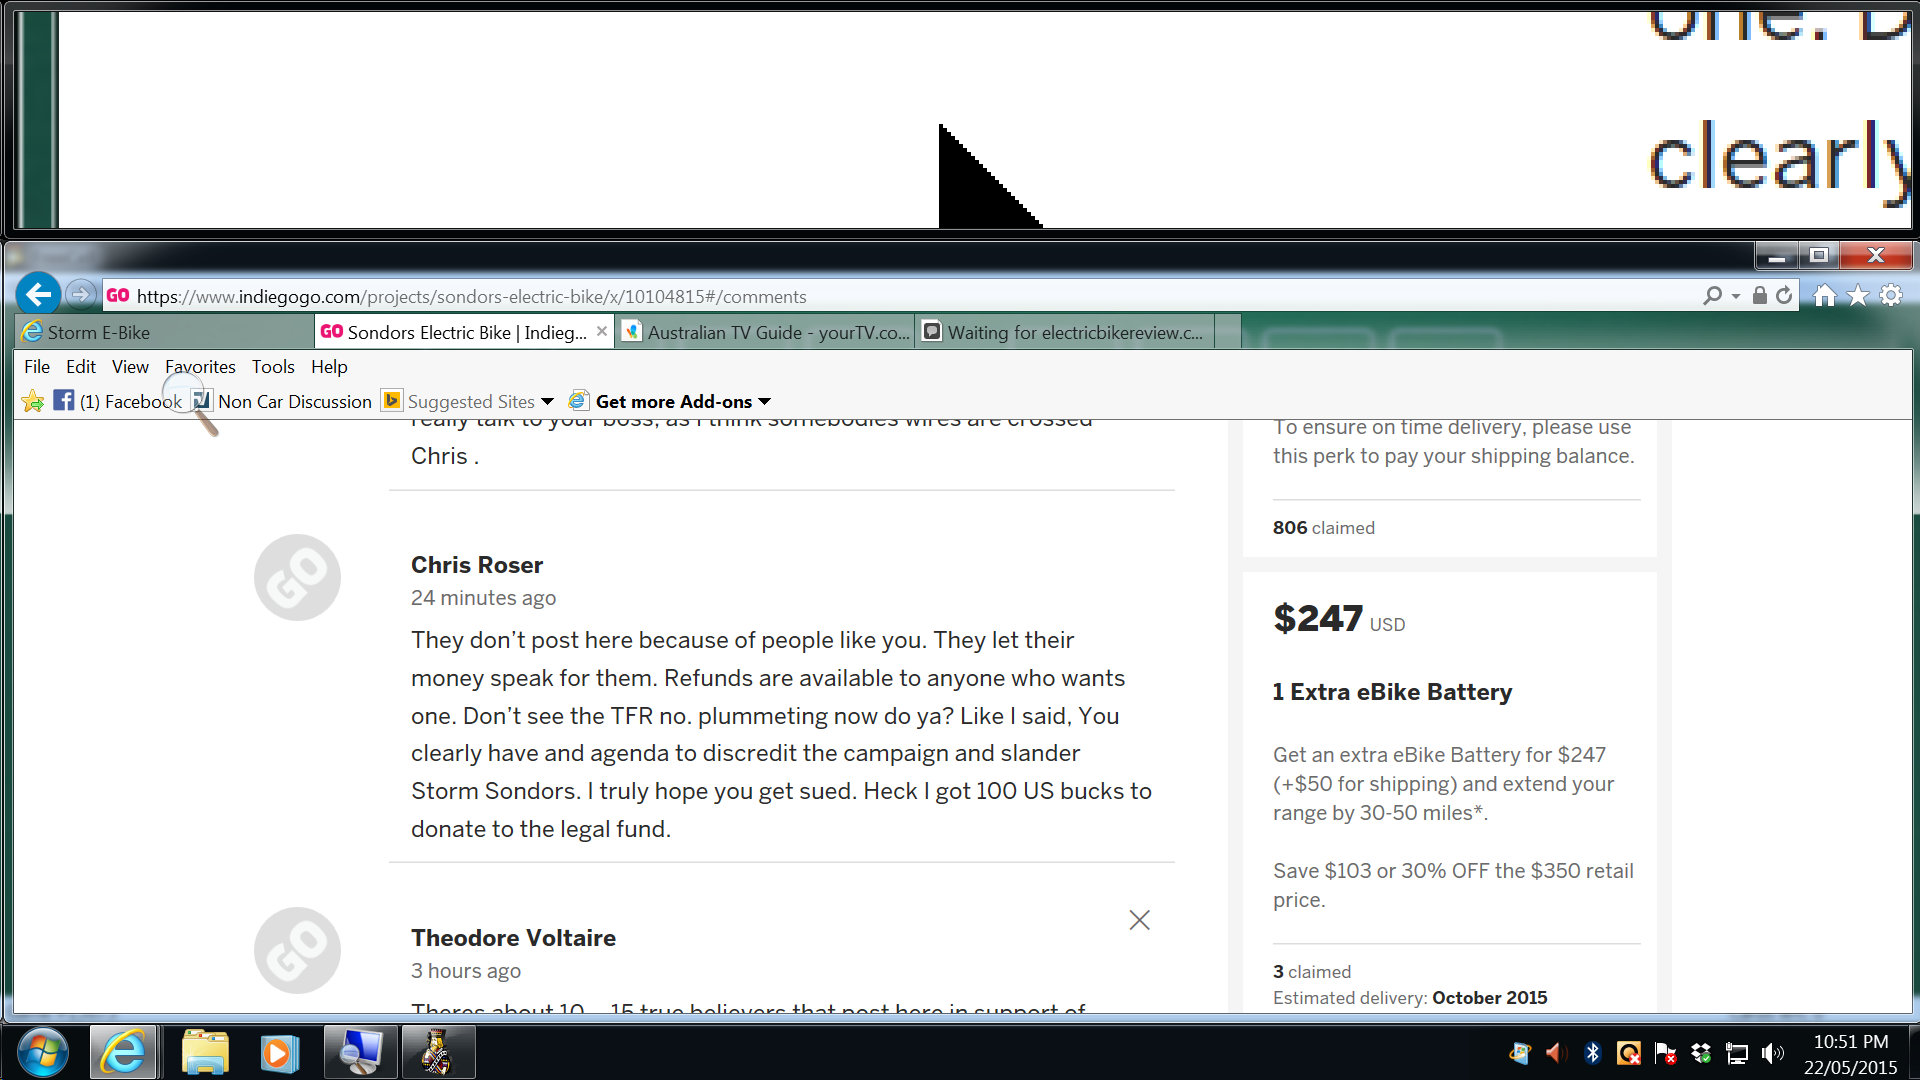Click the Refresh page icon
This screenshot has width=1920, height=1080.
[x=1784, y=296]
